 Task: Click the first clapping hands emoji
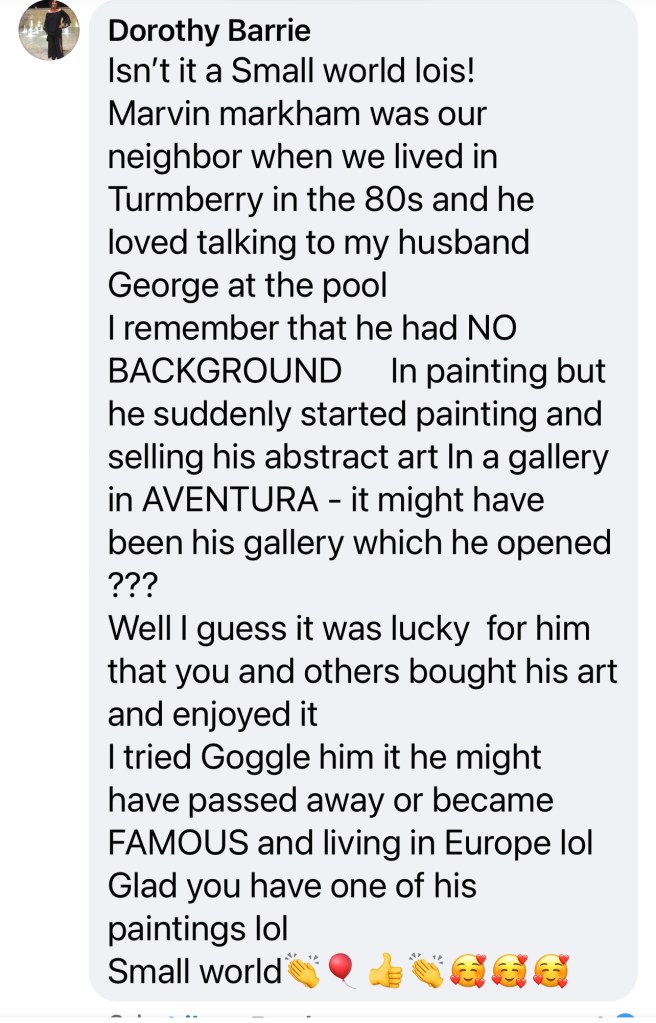(302, 970)
